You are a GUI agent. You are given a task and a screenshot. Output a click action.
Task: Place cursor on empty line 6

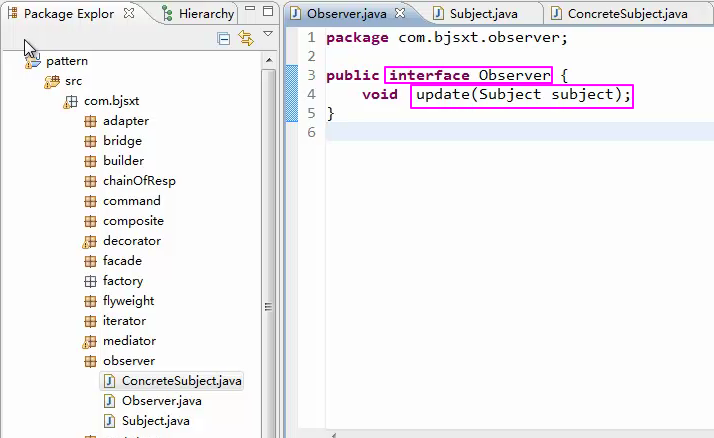click(x=519, y=132)
